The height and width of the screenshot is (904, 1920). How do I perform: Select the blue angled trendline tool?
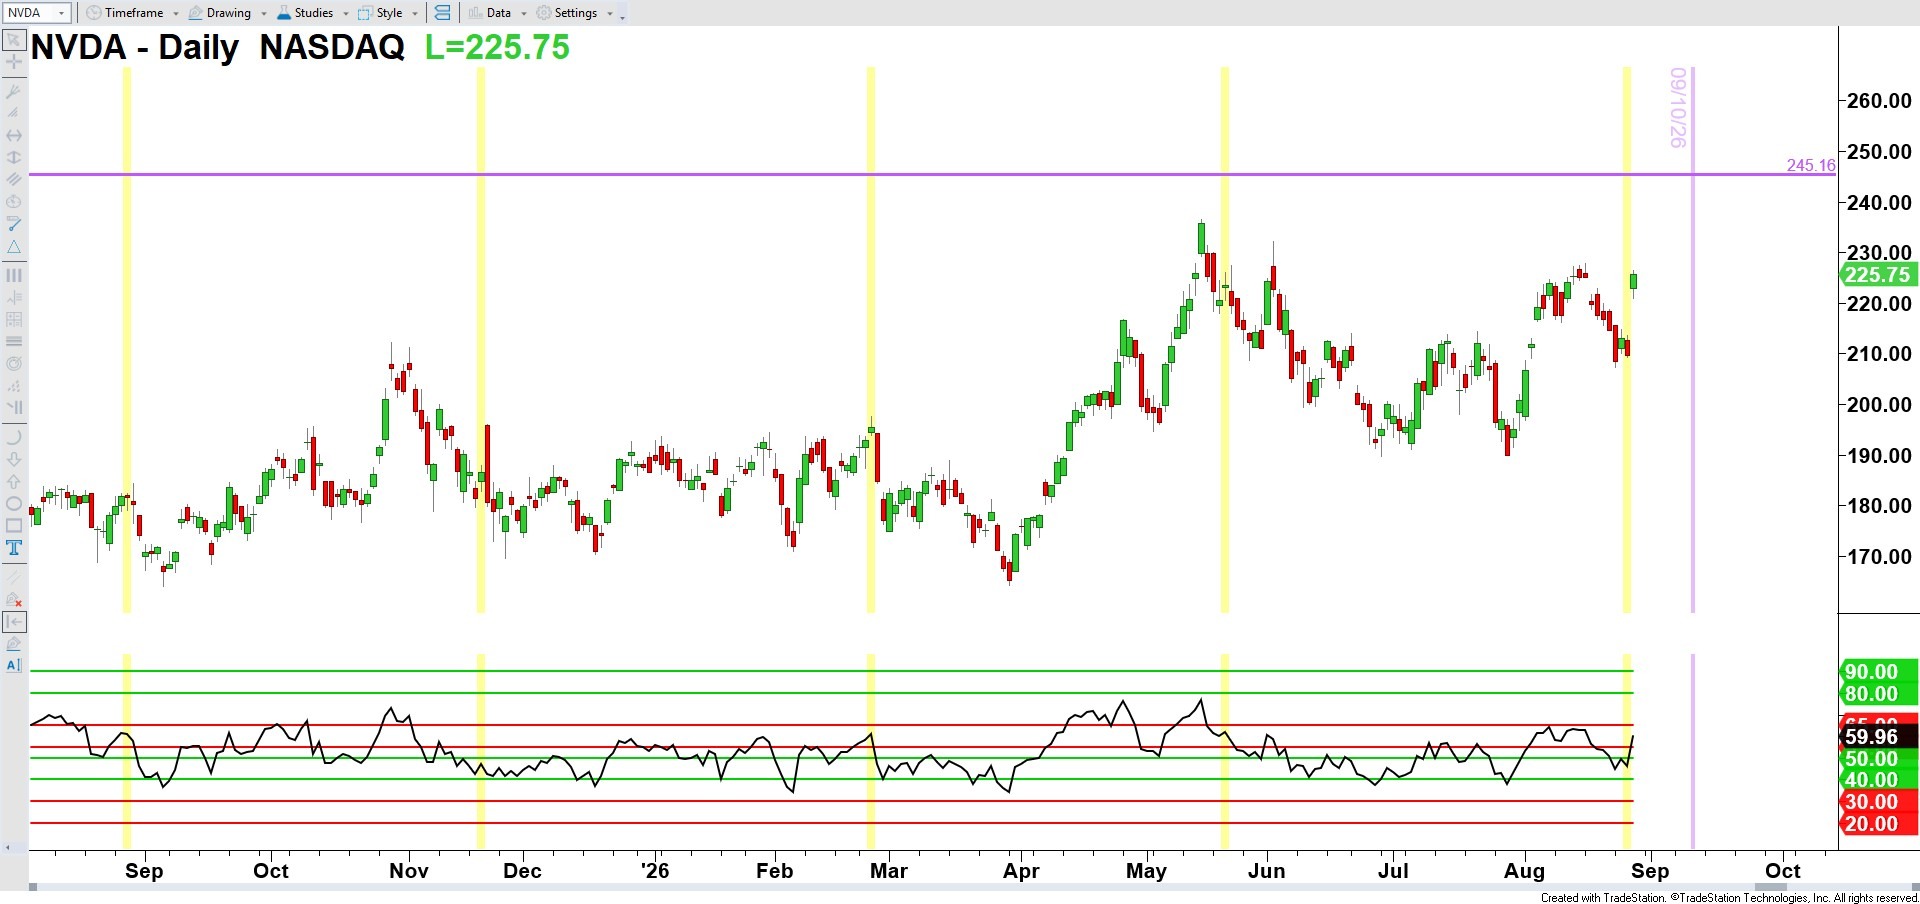coord(14,224)
